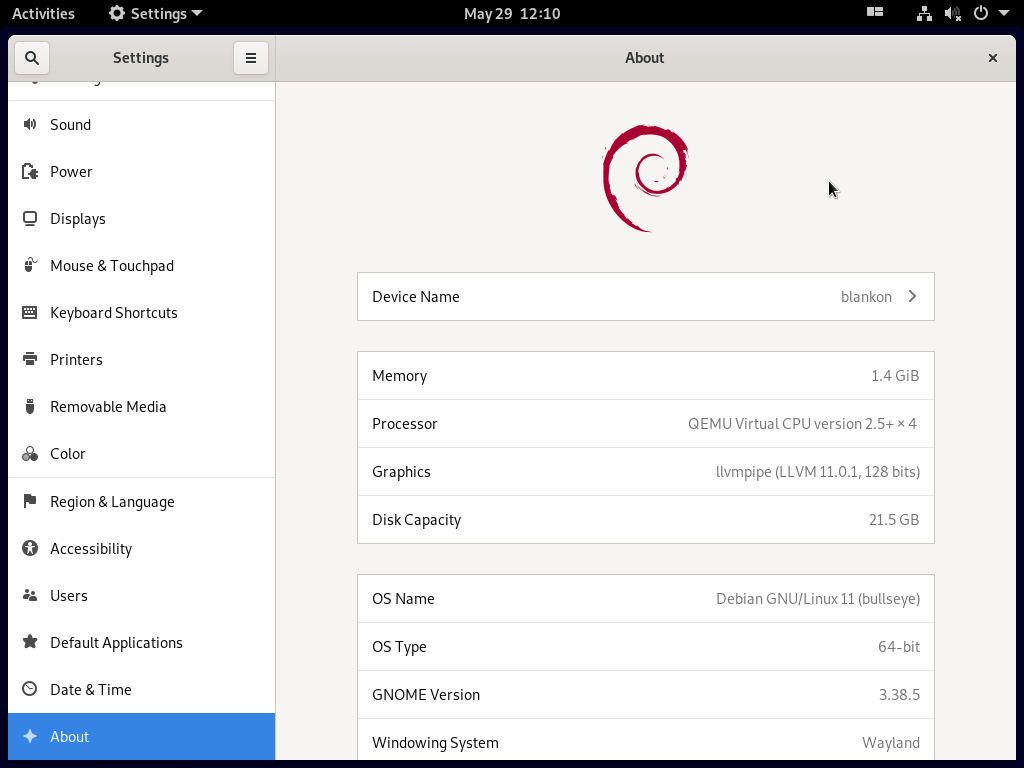Open the Sound settings panel

pos(142,124)
